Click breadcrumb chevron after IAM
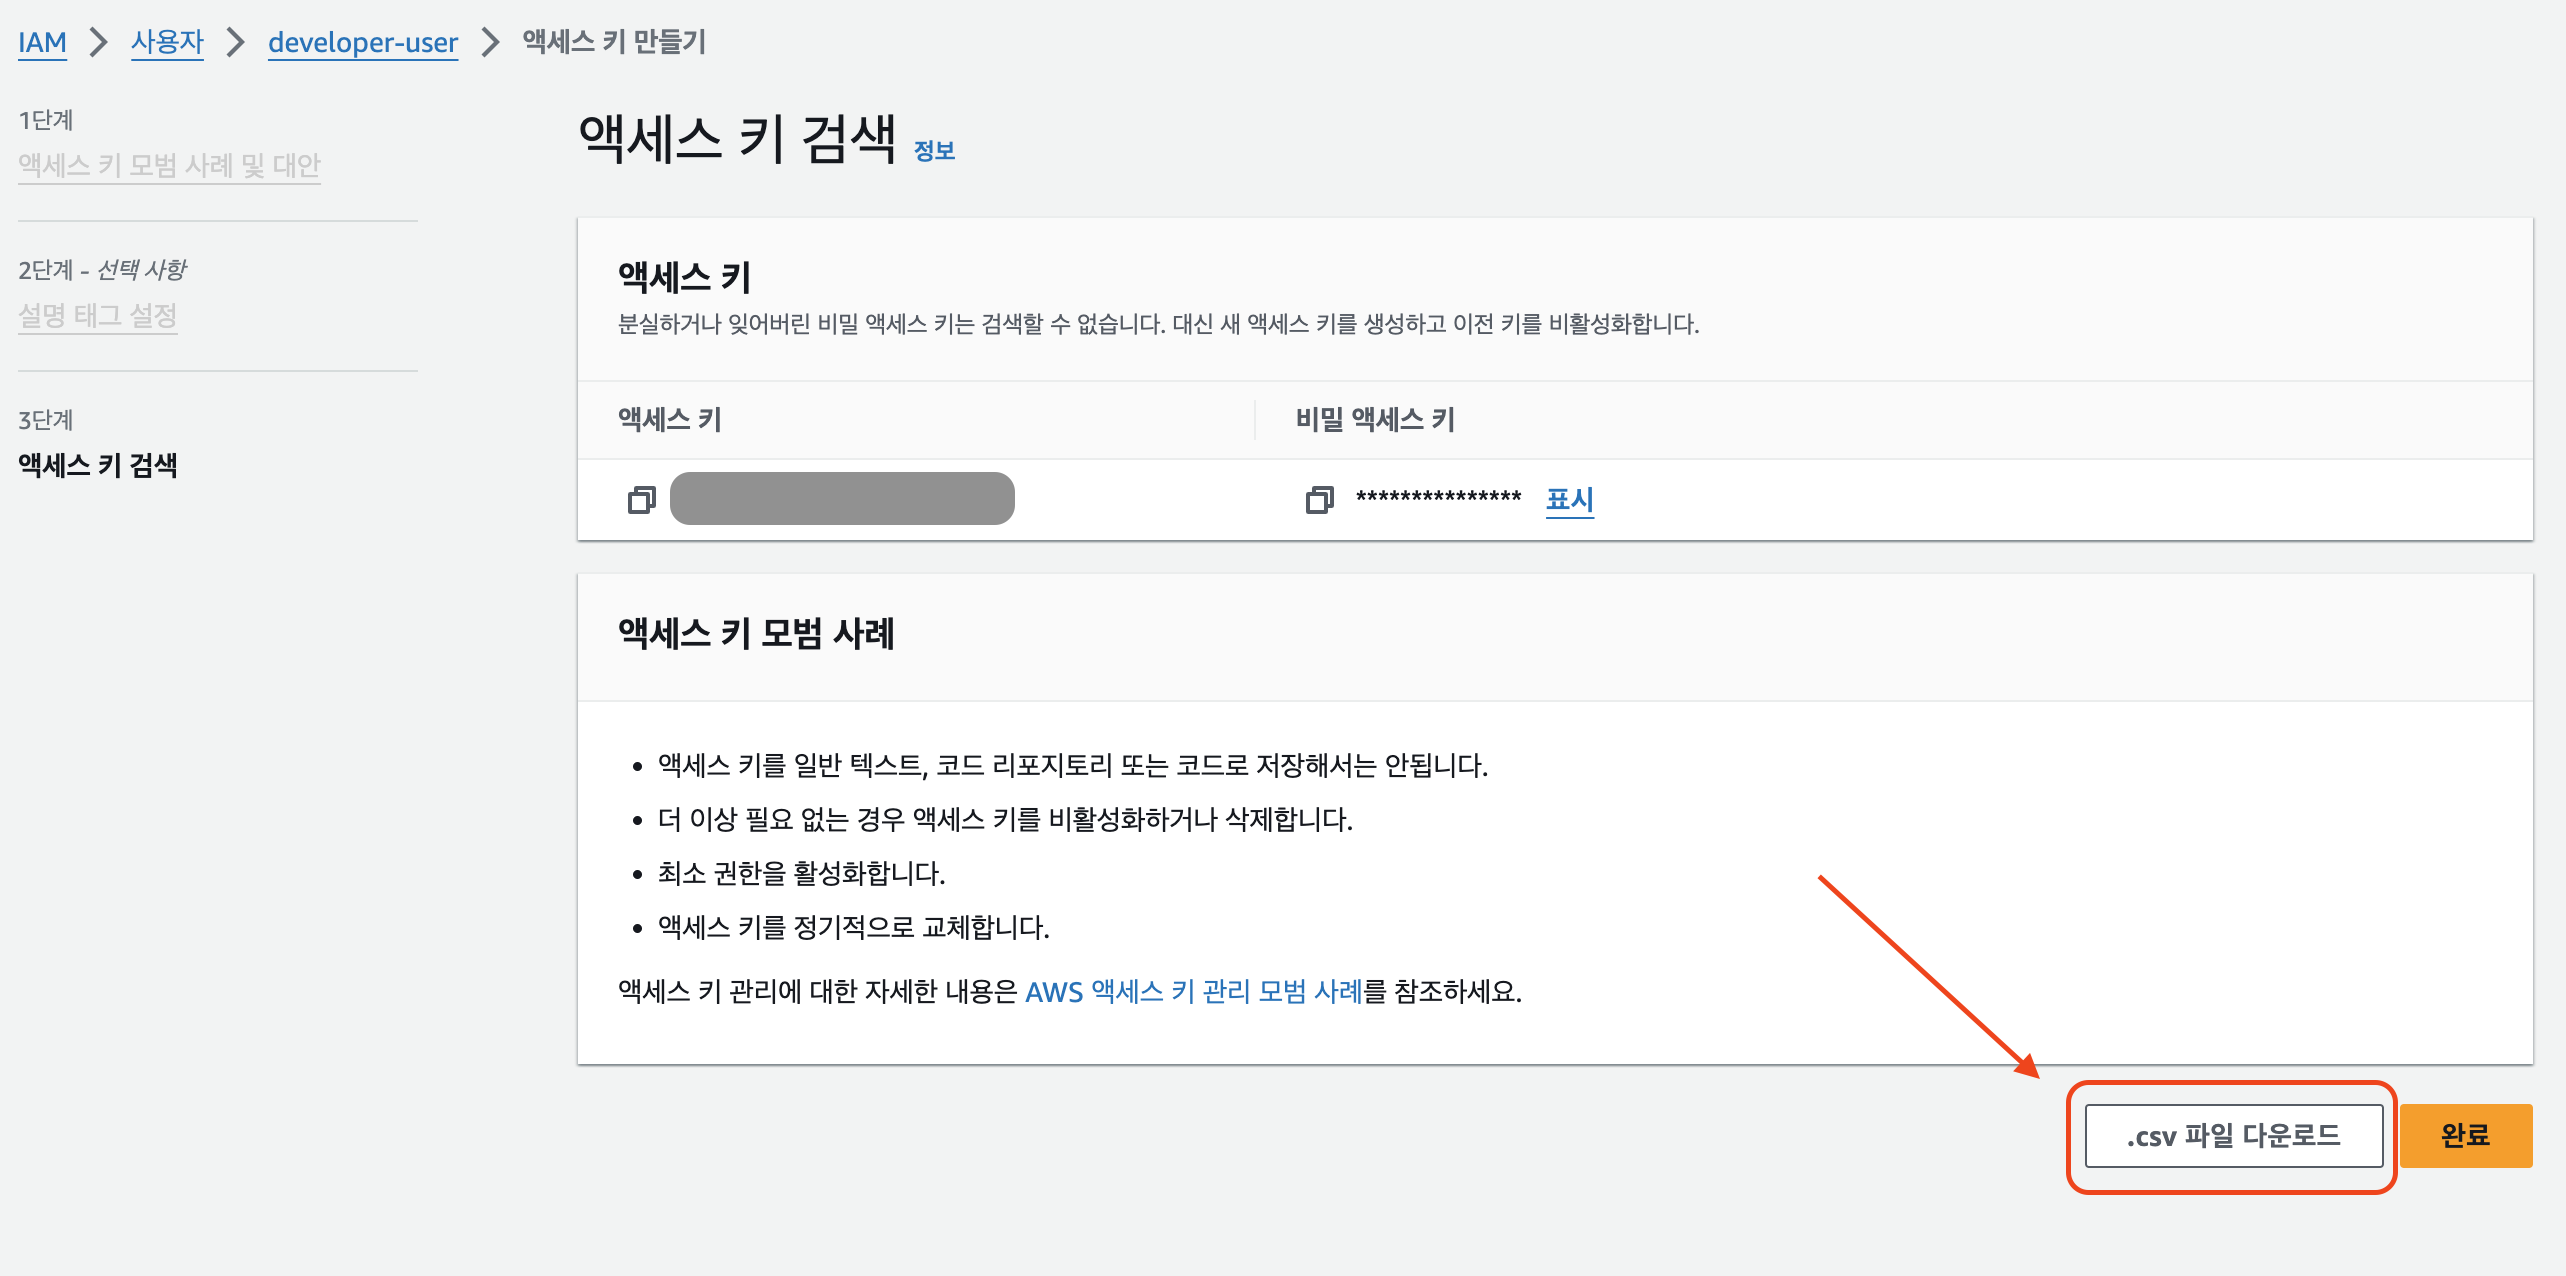This screenshot has height=1276, width=2566. pyautogui.click(x=98, y=42)
